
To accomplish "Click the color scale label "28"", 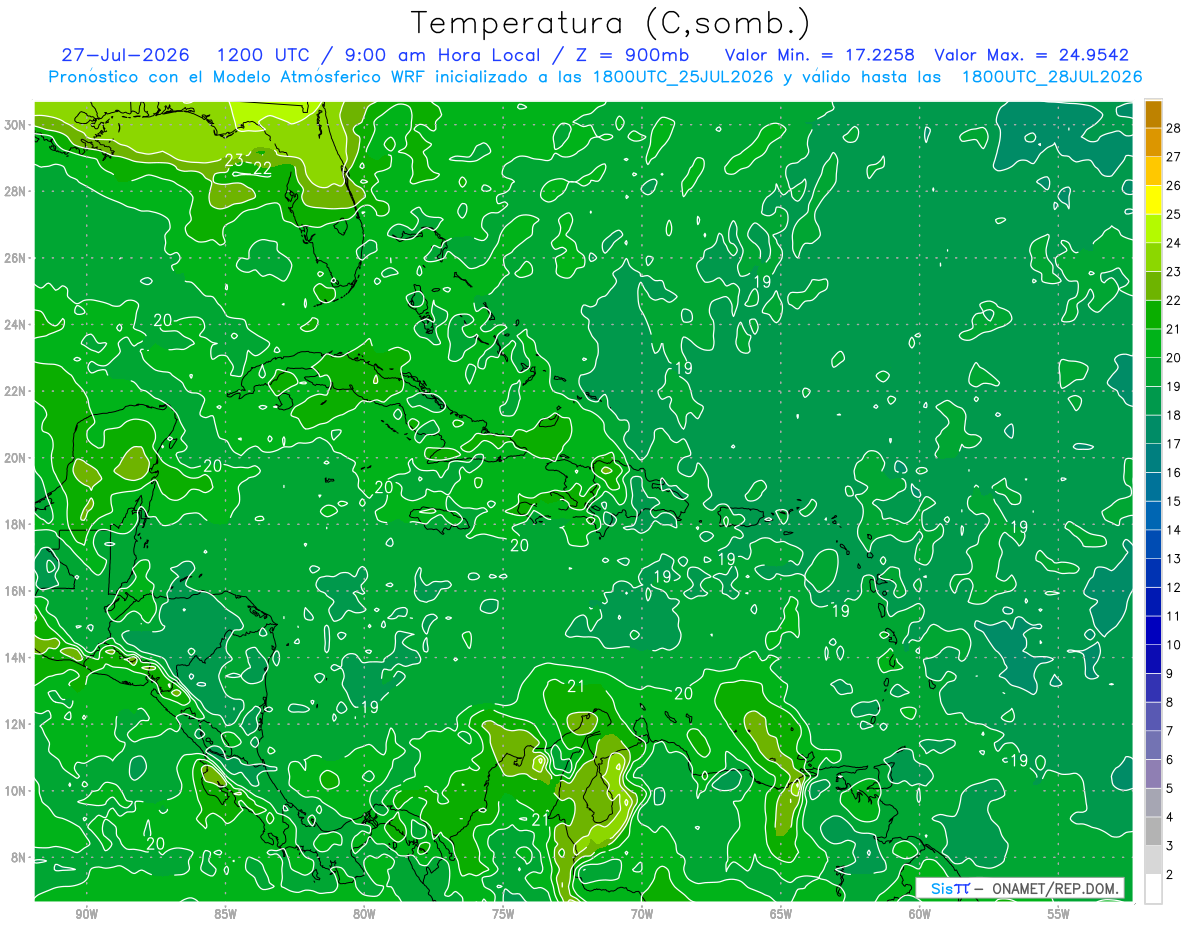I will coord(1173,127).
